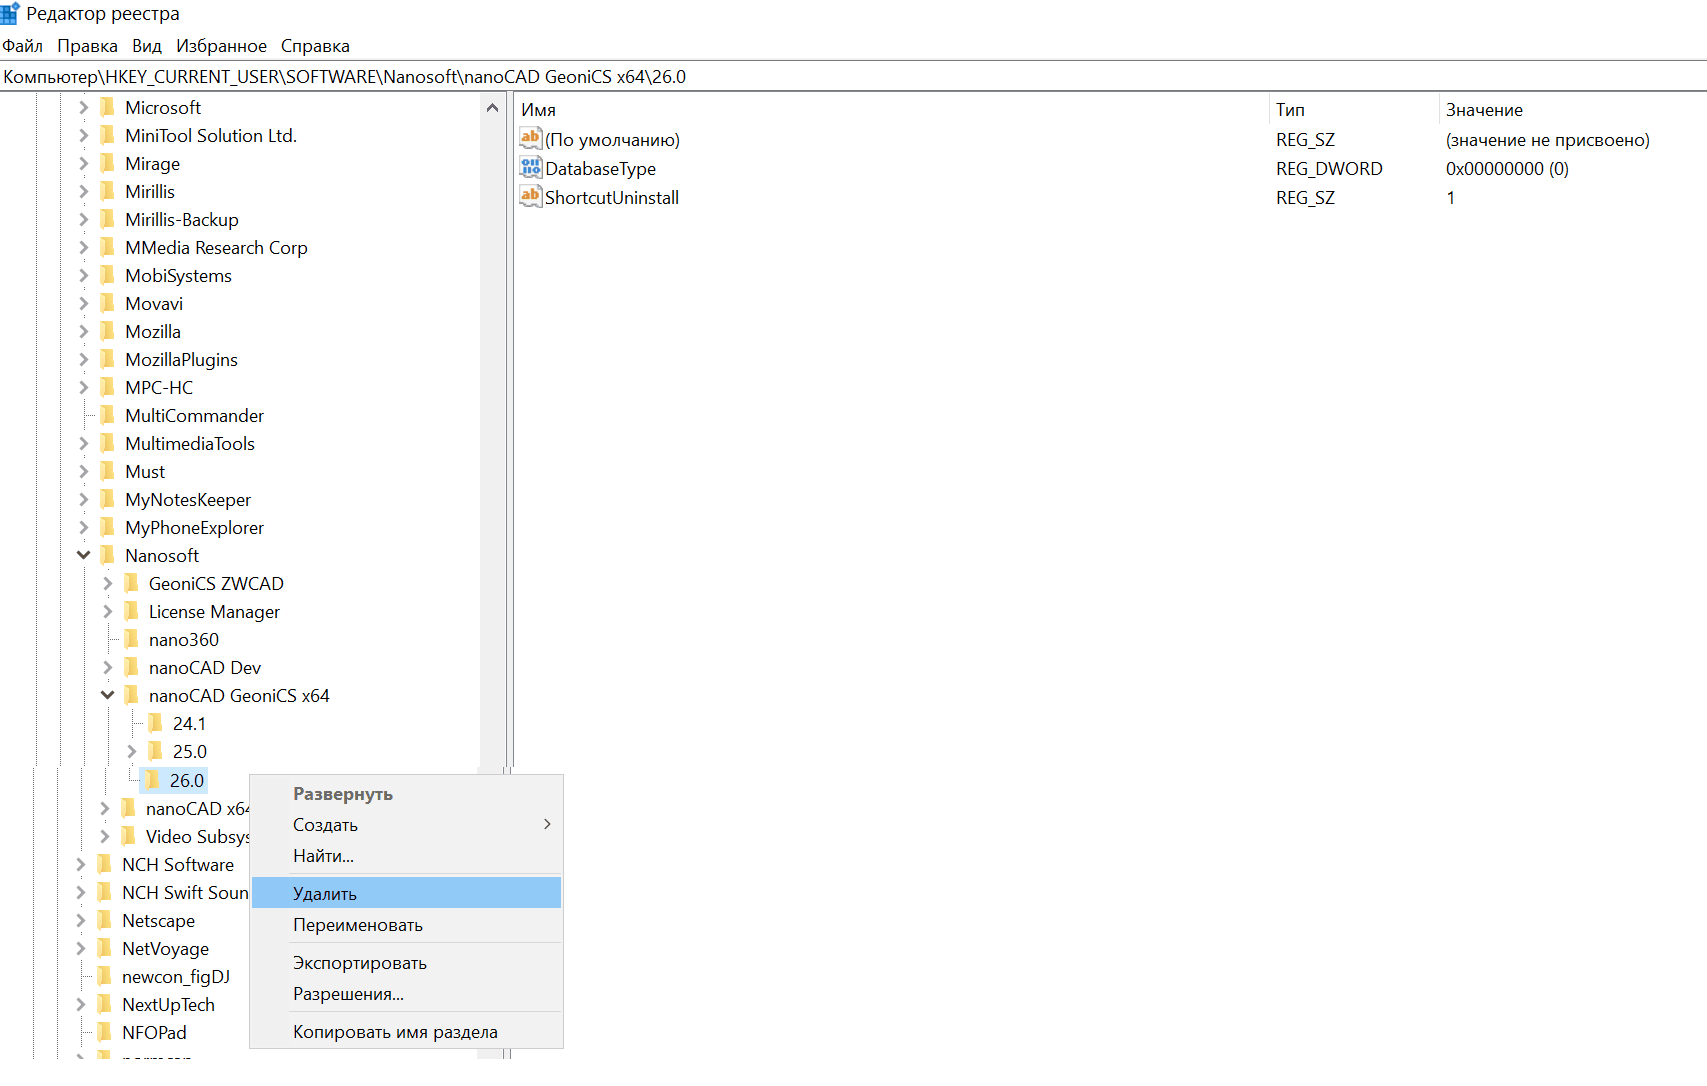Collapse the Nanosoft tree node
The width and height of the screenshot is (1707, 1086).
click(x=83, y=555)
